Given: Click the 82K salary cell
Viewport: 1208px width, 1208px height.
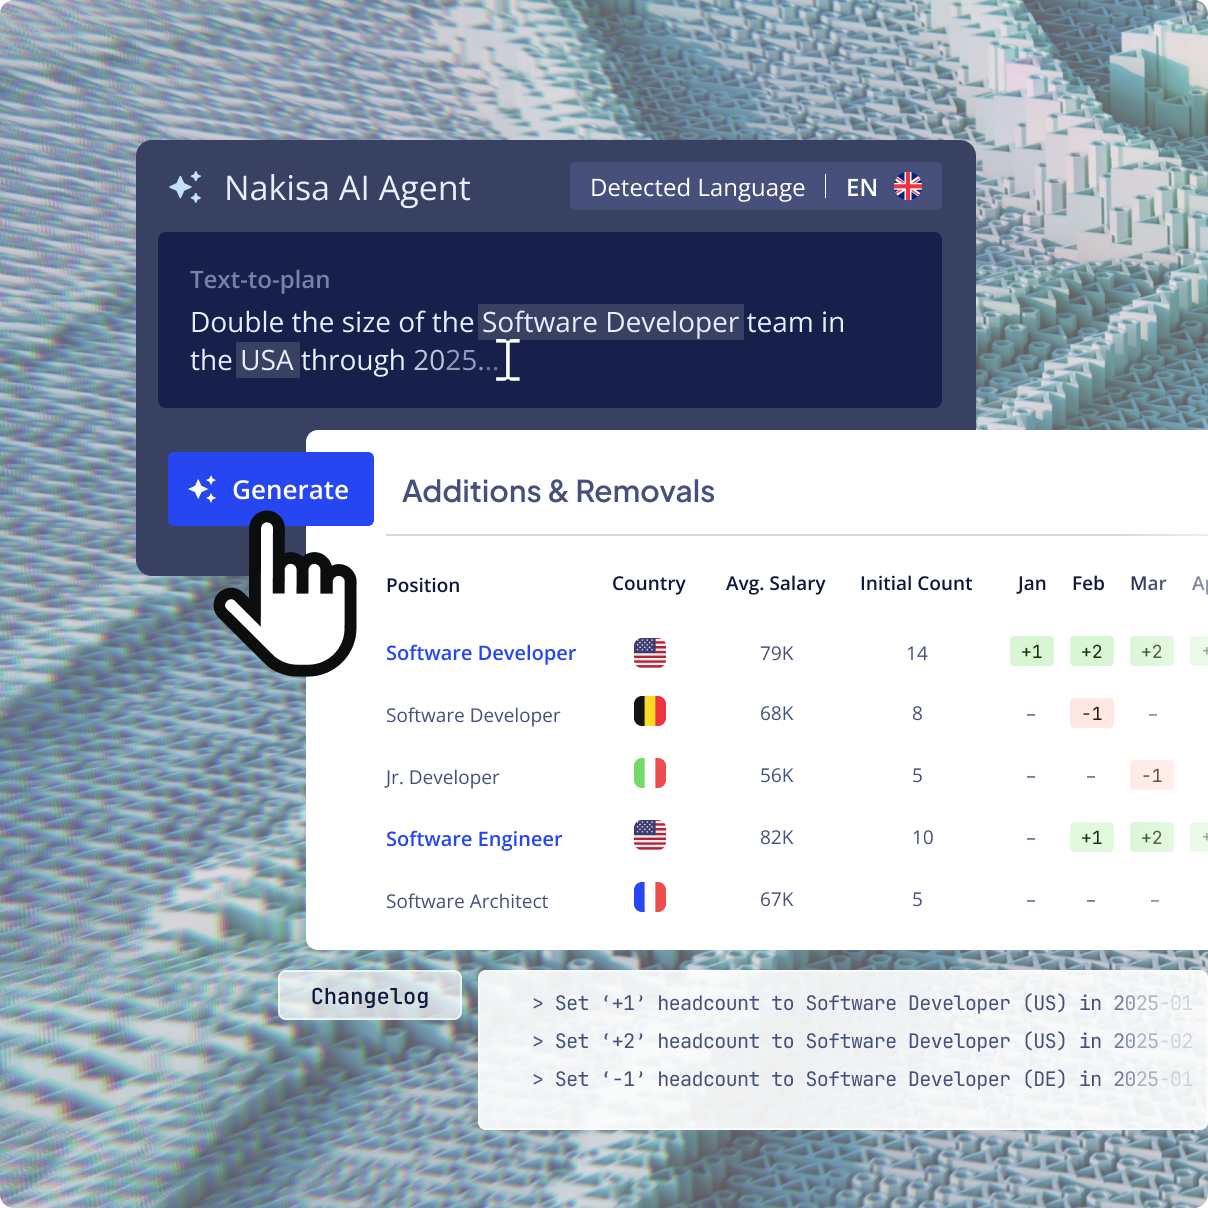Looking at the screenshot, I should [x=777, y=837].
